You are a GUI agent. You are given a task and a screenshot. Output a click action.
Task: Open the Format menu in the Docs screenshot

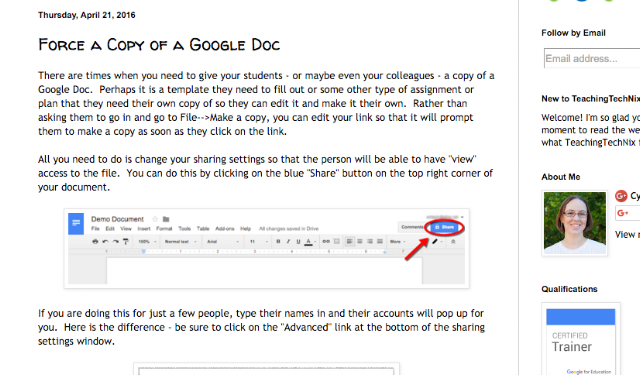164,229
